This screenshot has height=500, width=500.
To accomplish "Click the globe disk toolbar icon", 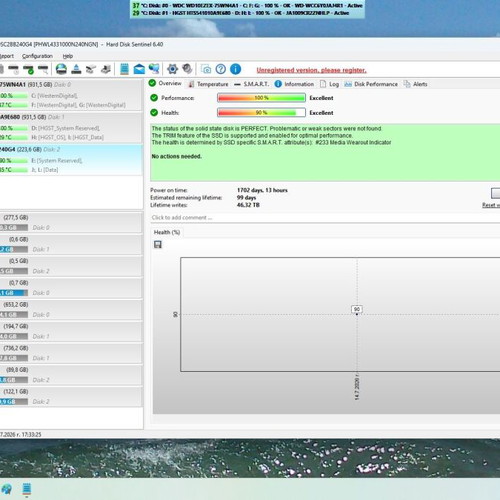I will pyautogui.click(x=61, y=69).
